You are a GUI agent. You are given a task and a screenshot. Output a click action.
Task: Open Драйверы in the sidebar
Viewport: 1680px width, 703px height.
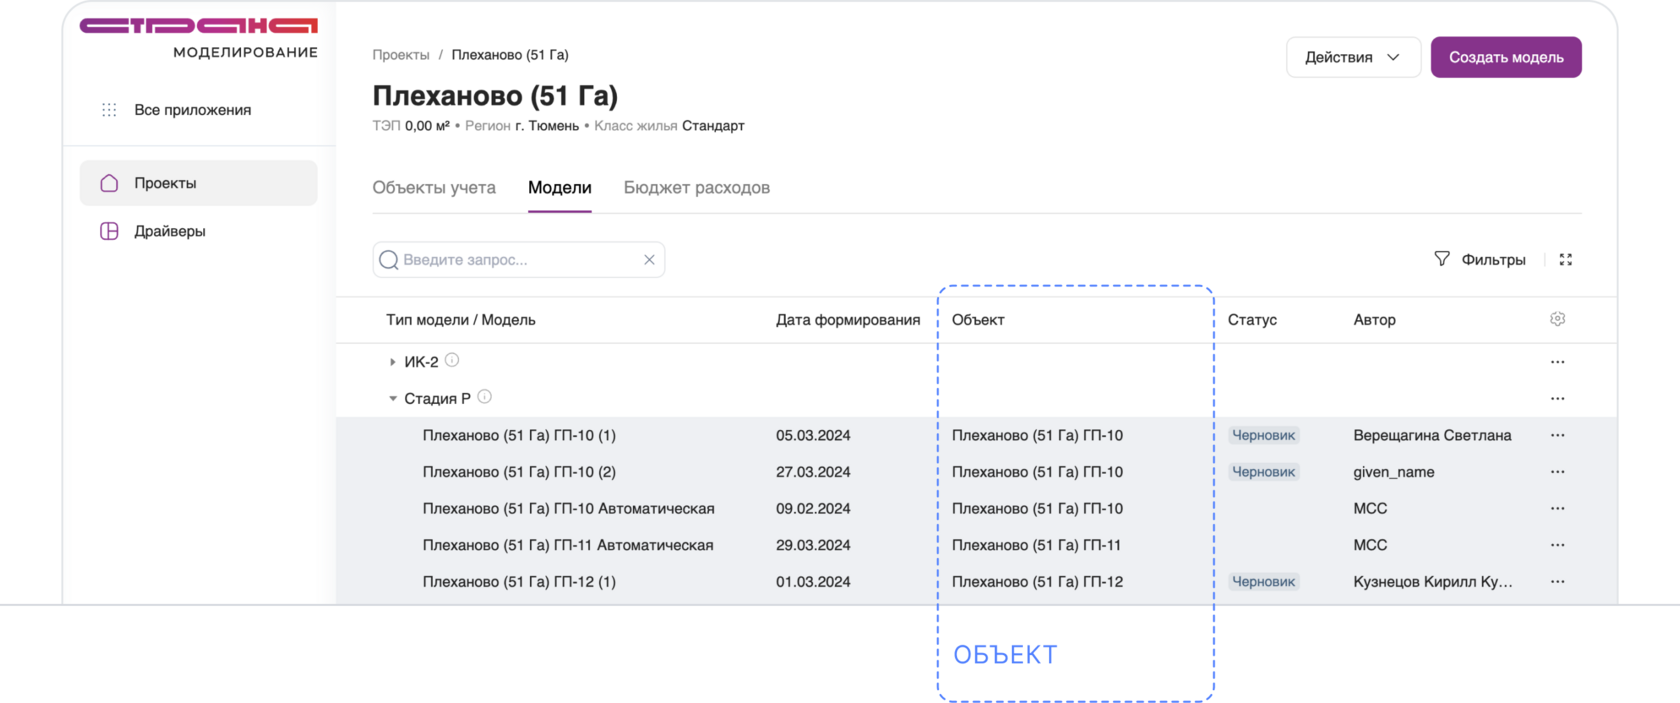click(169, 231)
